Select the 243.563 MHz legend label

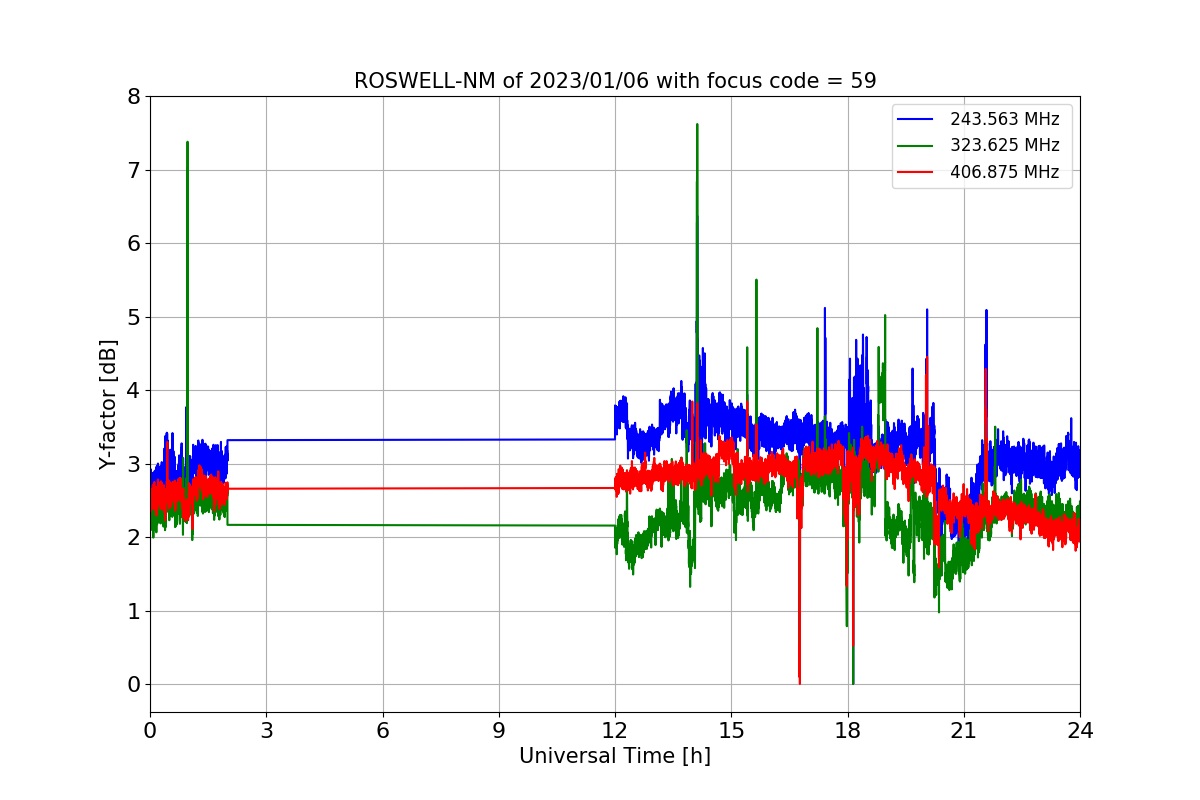coord(1004,119)
